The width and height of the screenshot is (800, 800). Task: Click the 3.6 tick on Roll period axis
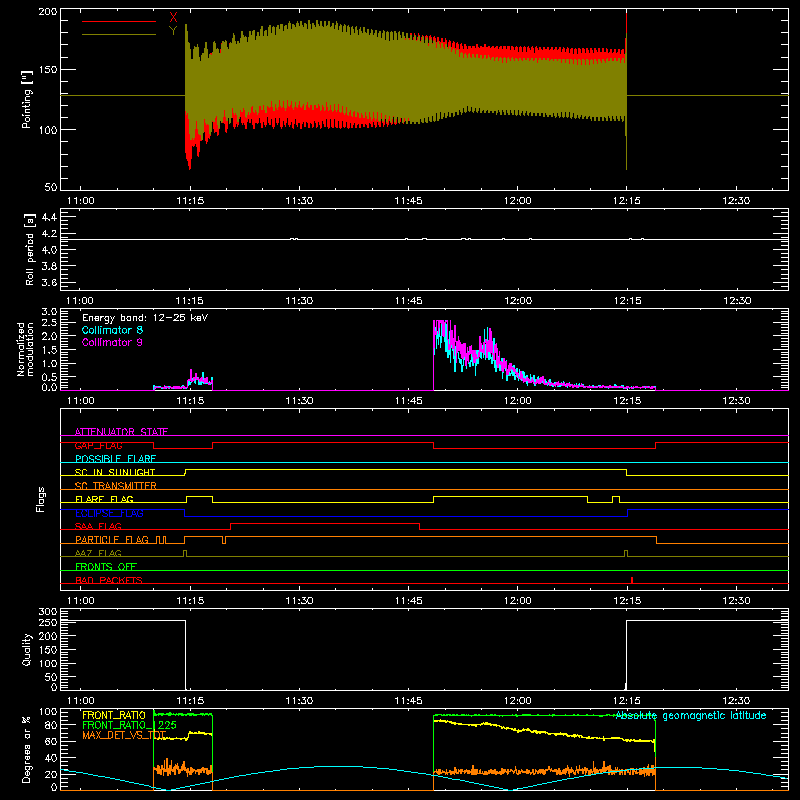coord(49,282)
